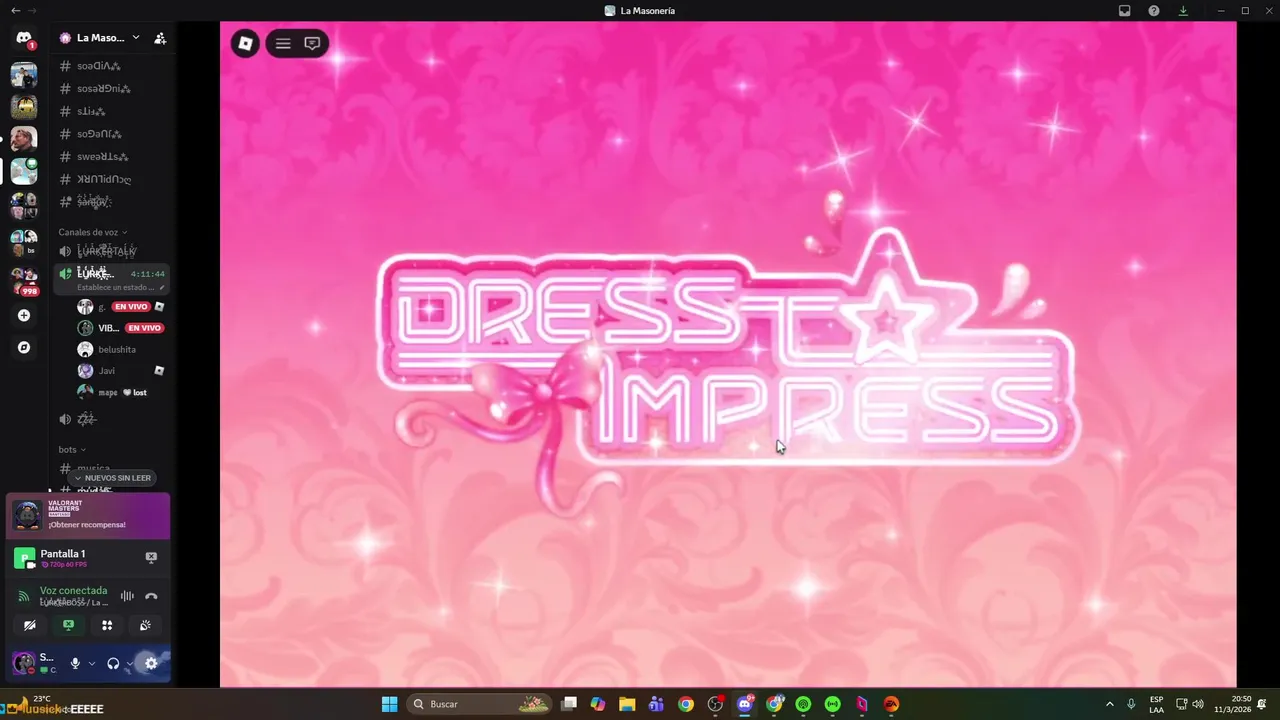Open activities icon in voice panel
Image resolution: width=1280 pixels, height=720 pixels.
coord(107,625)
